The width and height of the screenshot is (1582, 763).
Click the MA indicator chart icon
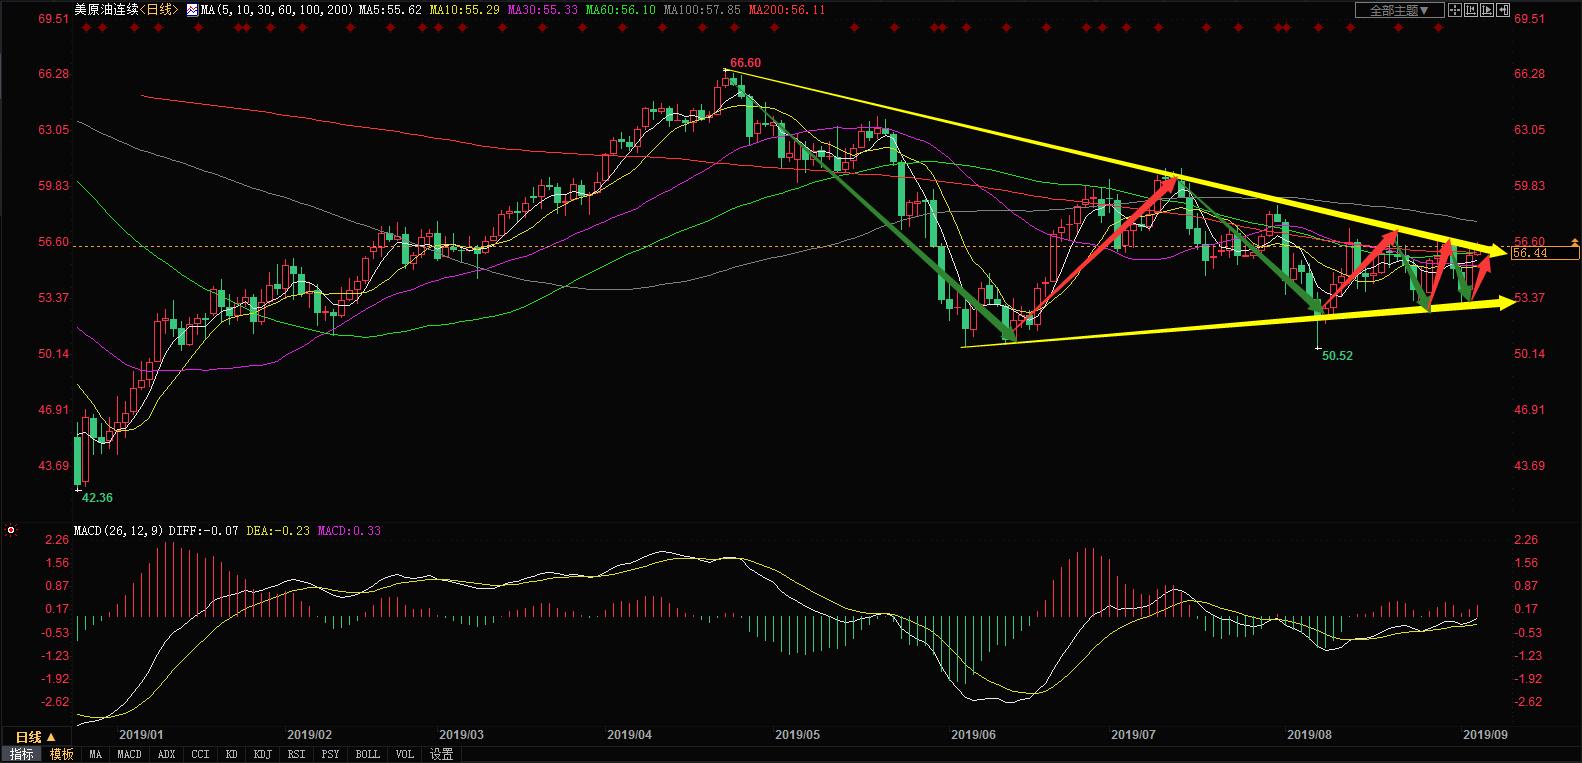[192, 10]
